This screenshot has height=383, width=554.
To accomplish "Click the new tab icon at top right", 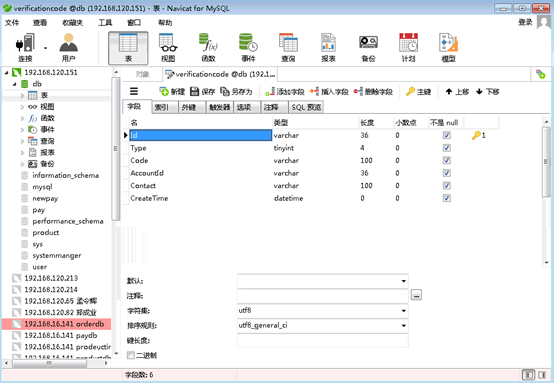I will pos(540,74).
